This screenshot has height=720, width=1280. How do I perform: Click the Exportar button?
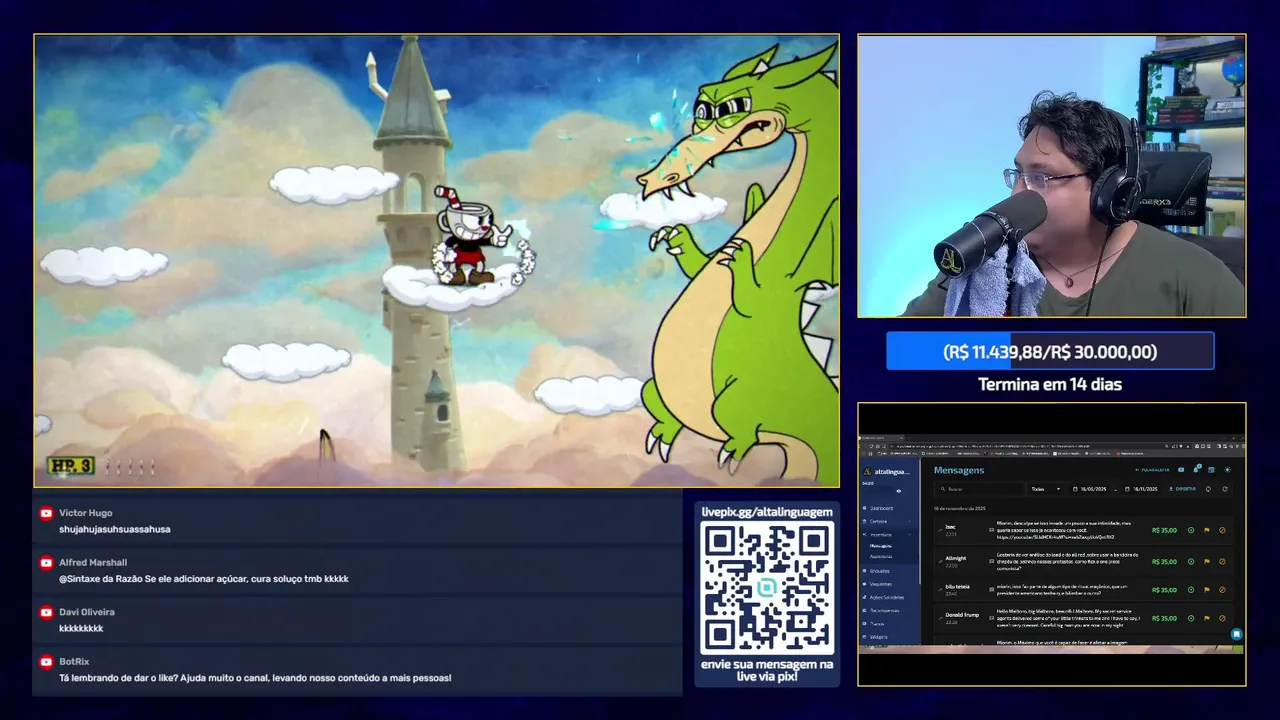(x=1180, y=489)
